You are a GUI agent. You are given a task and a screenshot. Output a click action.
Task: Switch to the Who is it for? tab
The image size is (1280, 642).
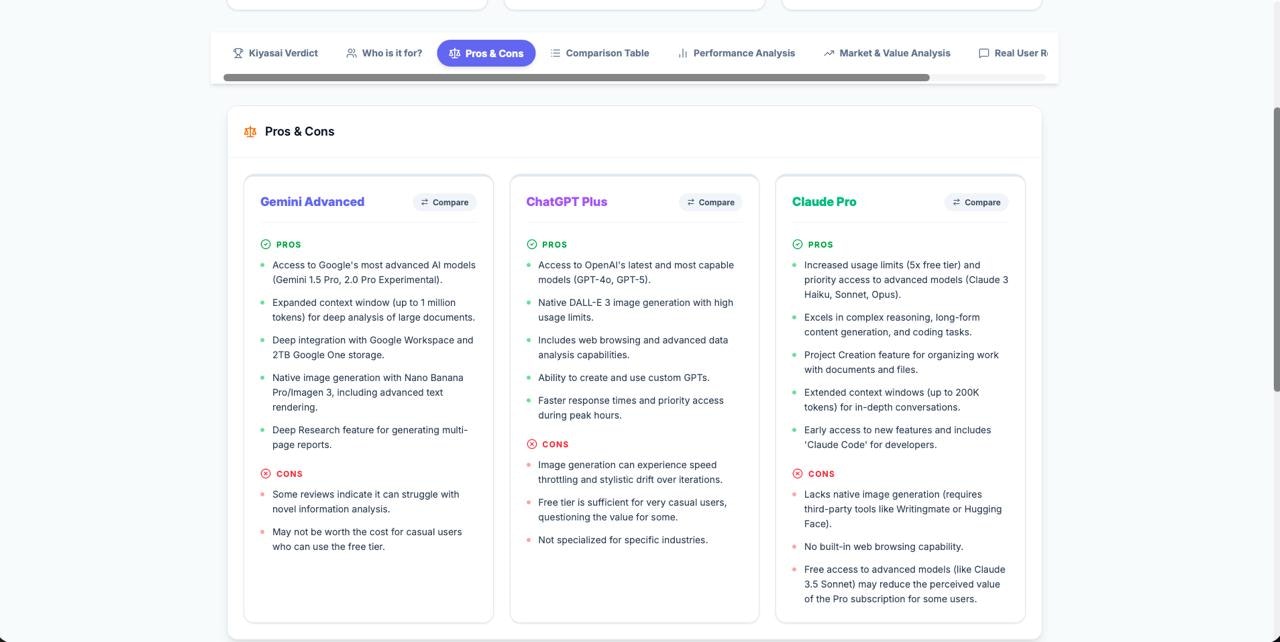click(384, 53)
